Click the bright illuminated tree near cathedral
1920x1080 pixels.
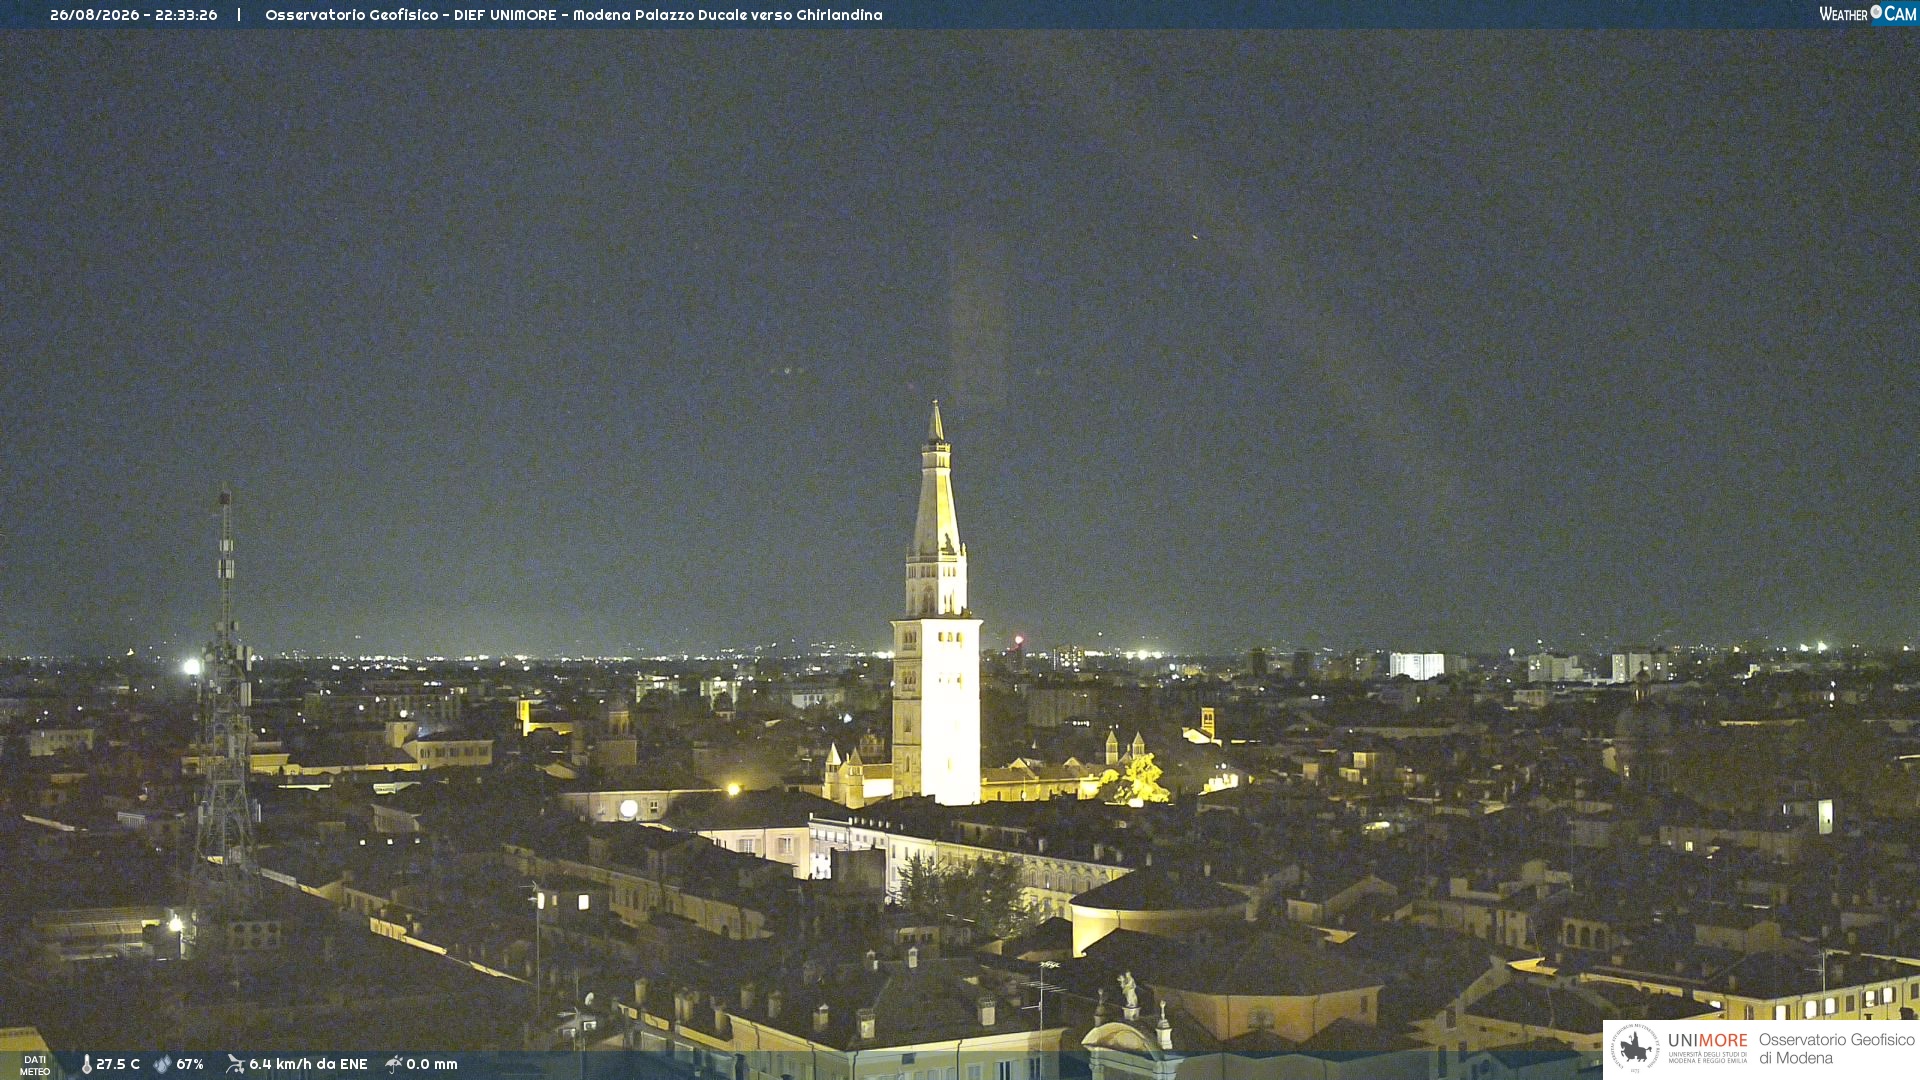1138,780
